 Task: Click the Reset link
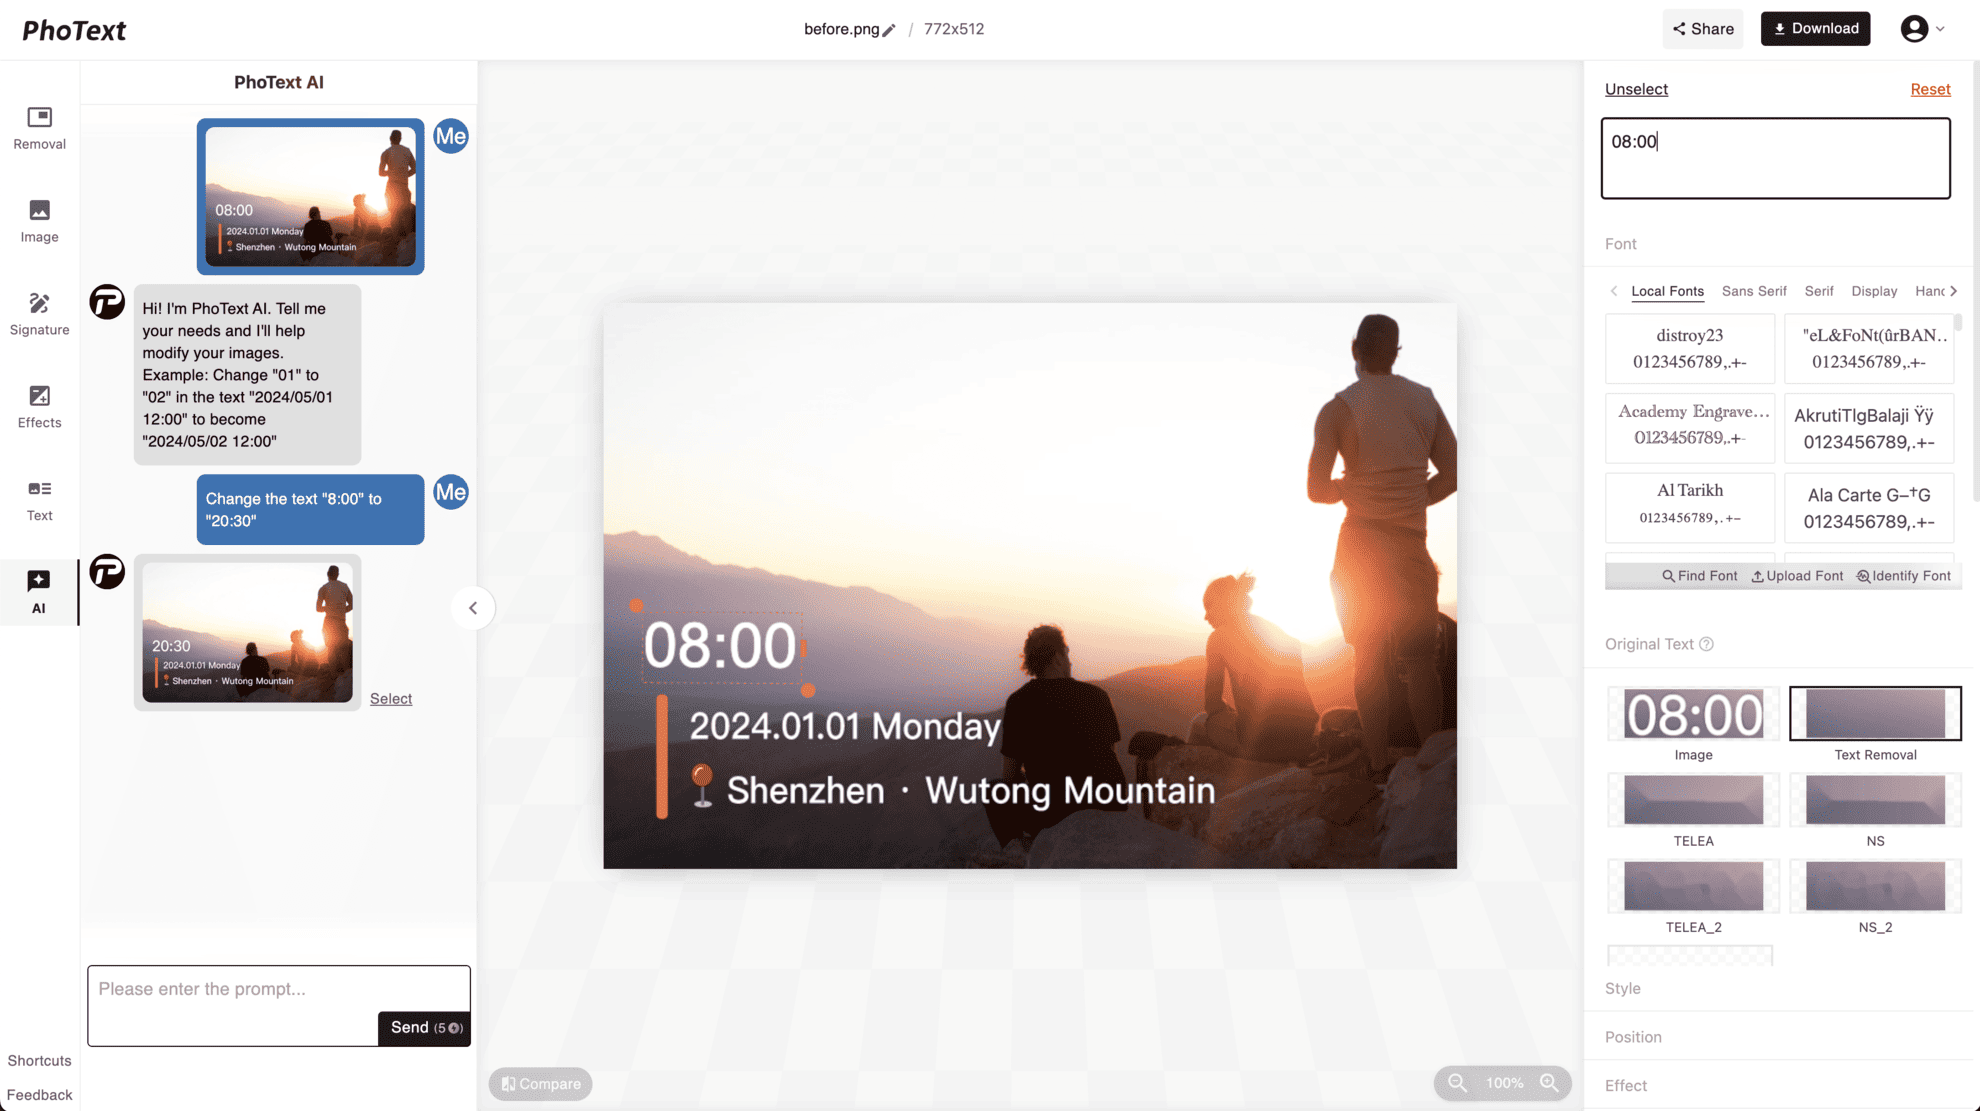click(1930, 89)
